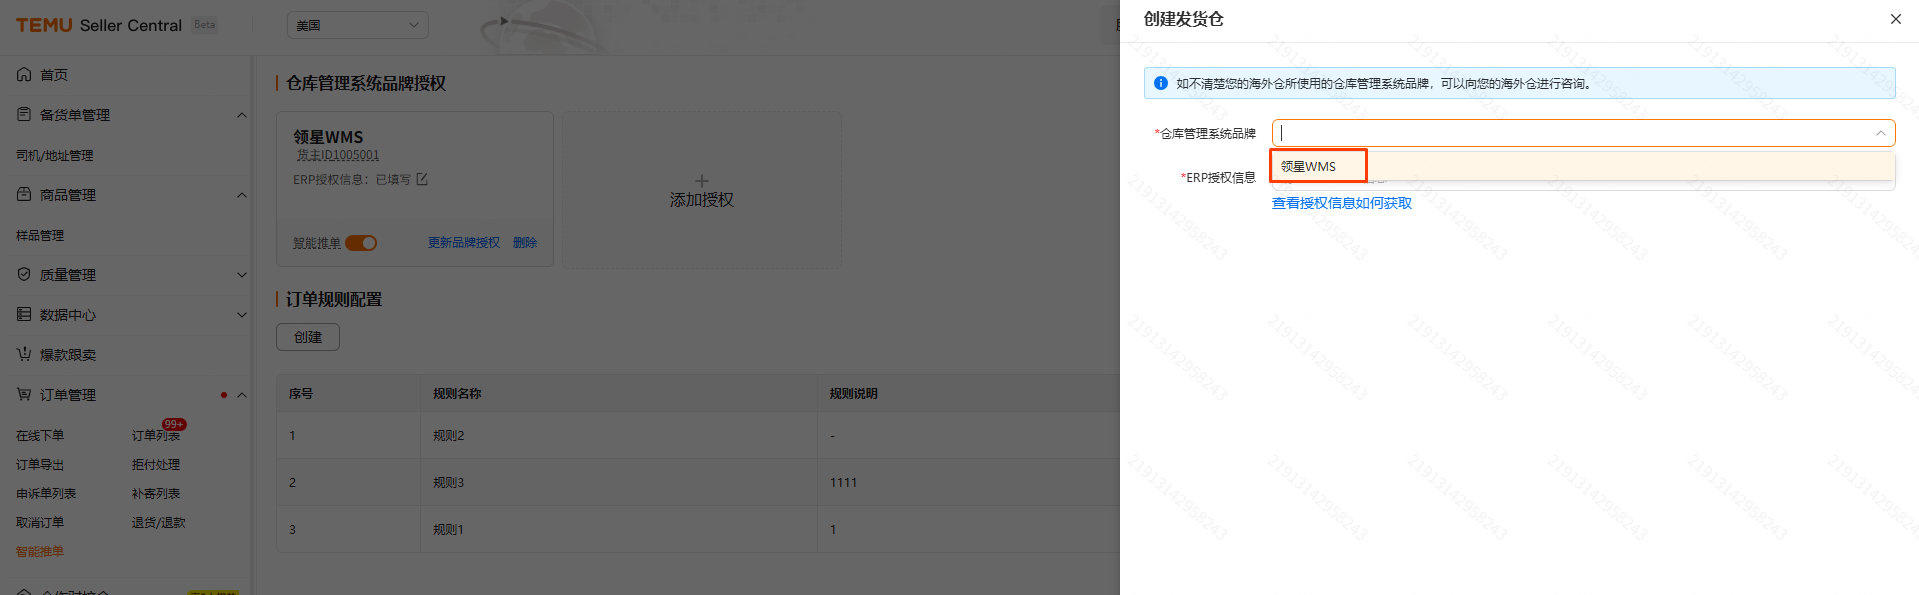Image resolution: width=1919 pixels, height=595 pixels.
Task: Click the 数据中心 table icon
Action: (x=24, y=314)
